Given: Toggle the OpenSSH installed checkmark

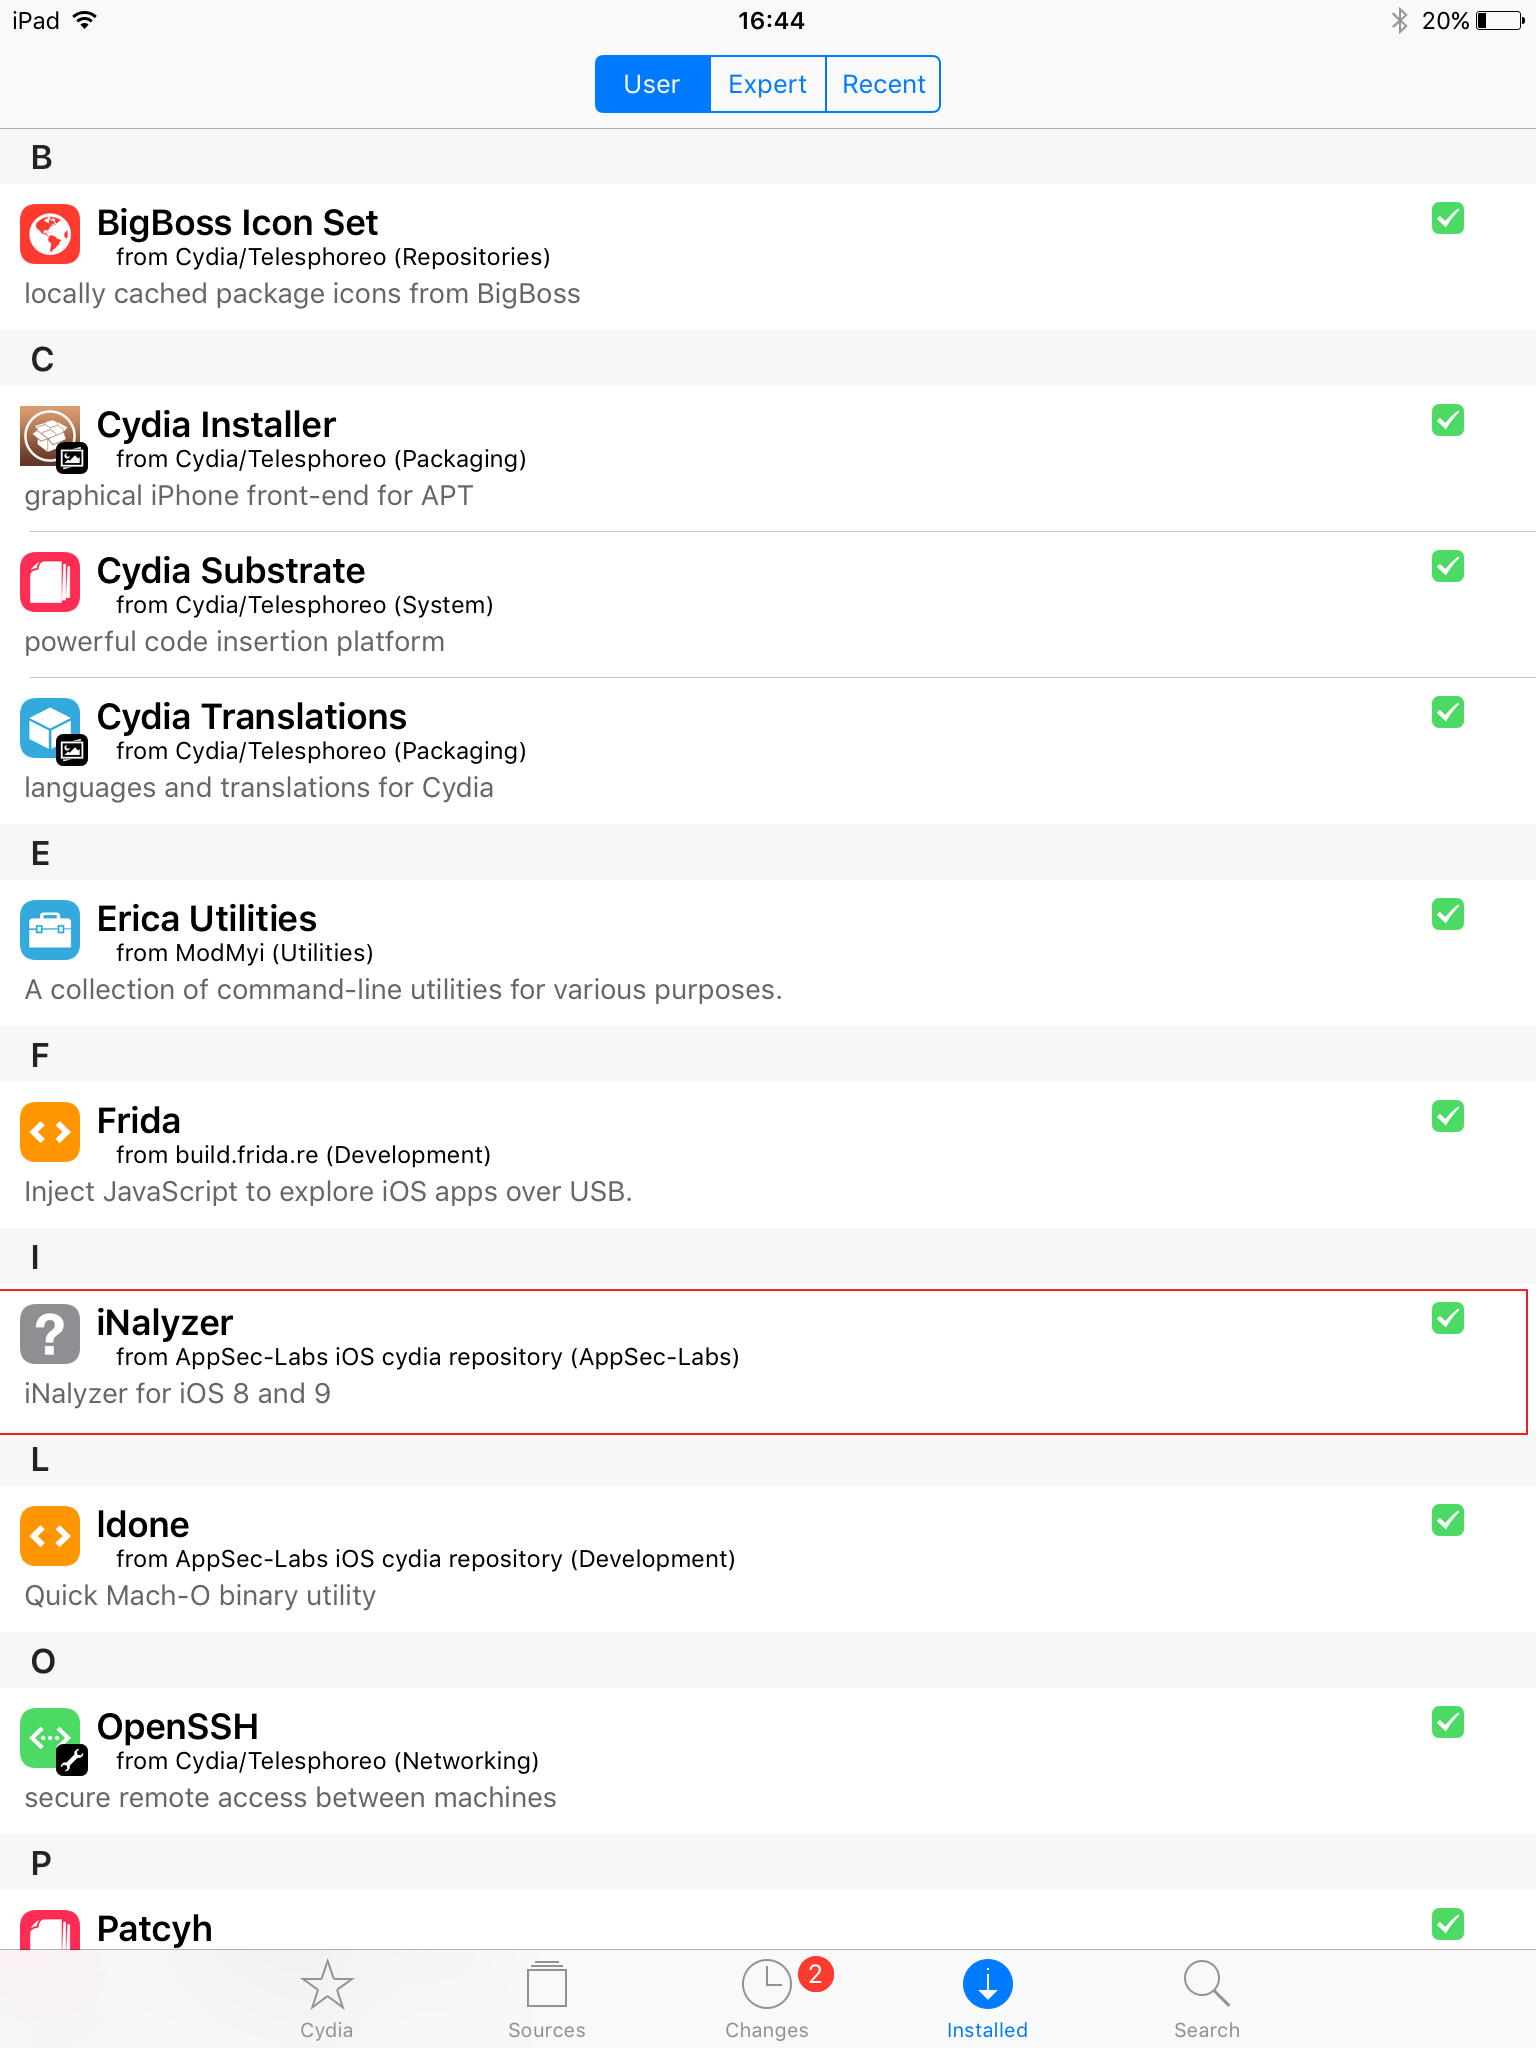Looking at the screenshot, I should click(x=1447, y=1723).
